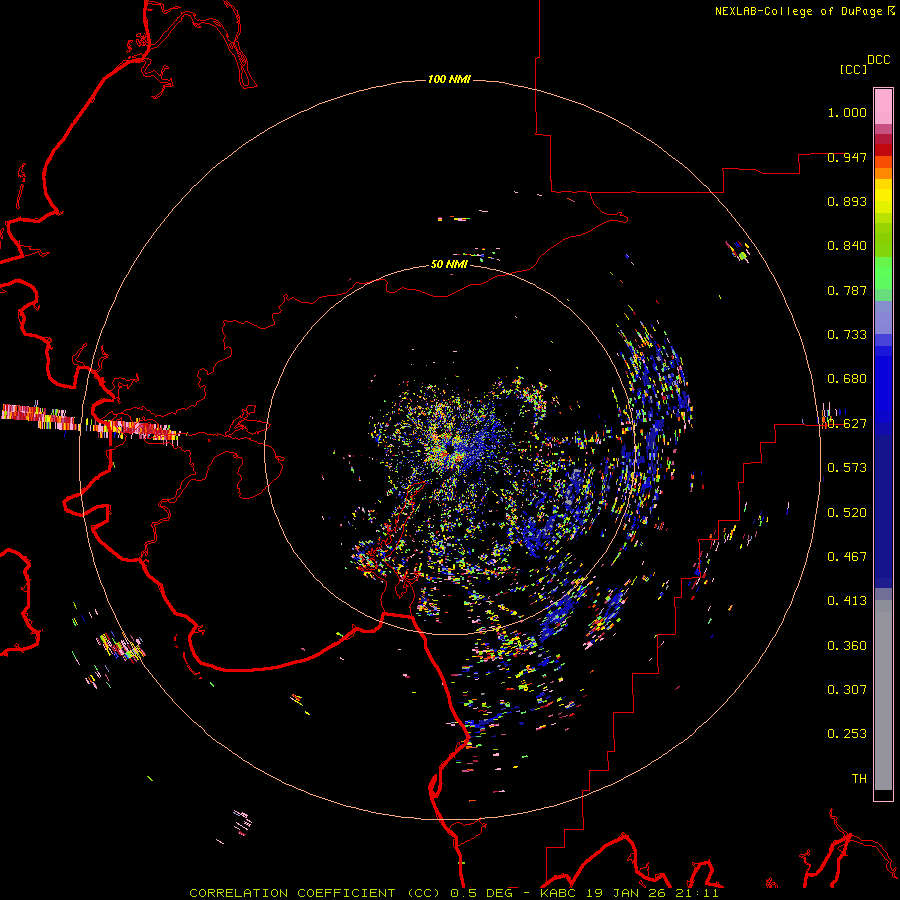
Task: Click the 0.840 scale value
Action: 847,246
